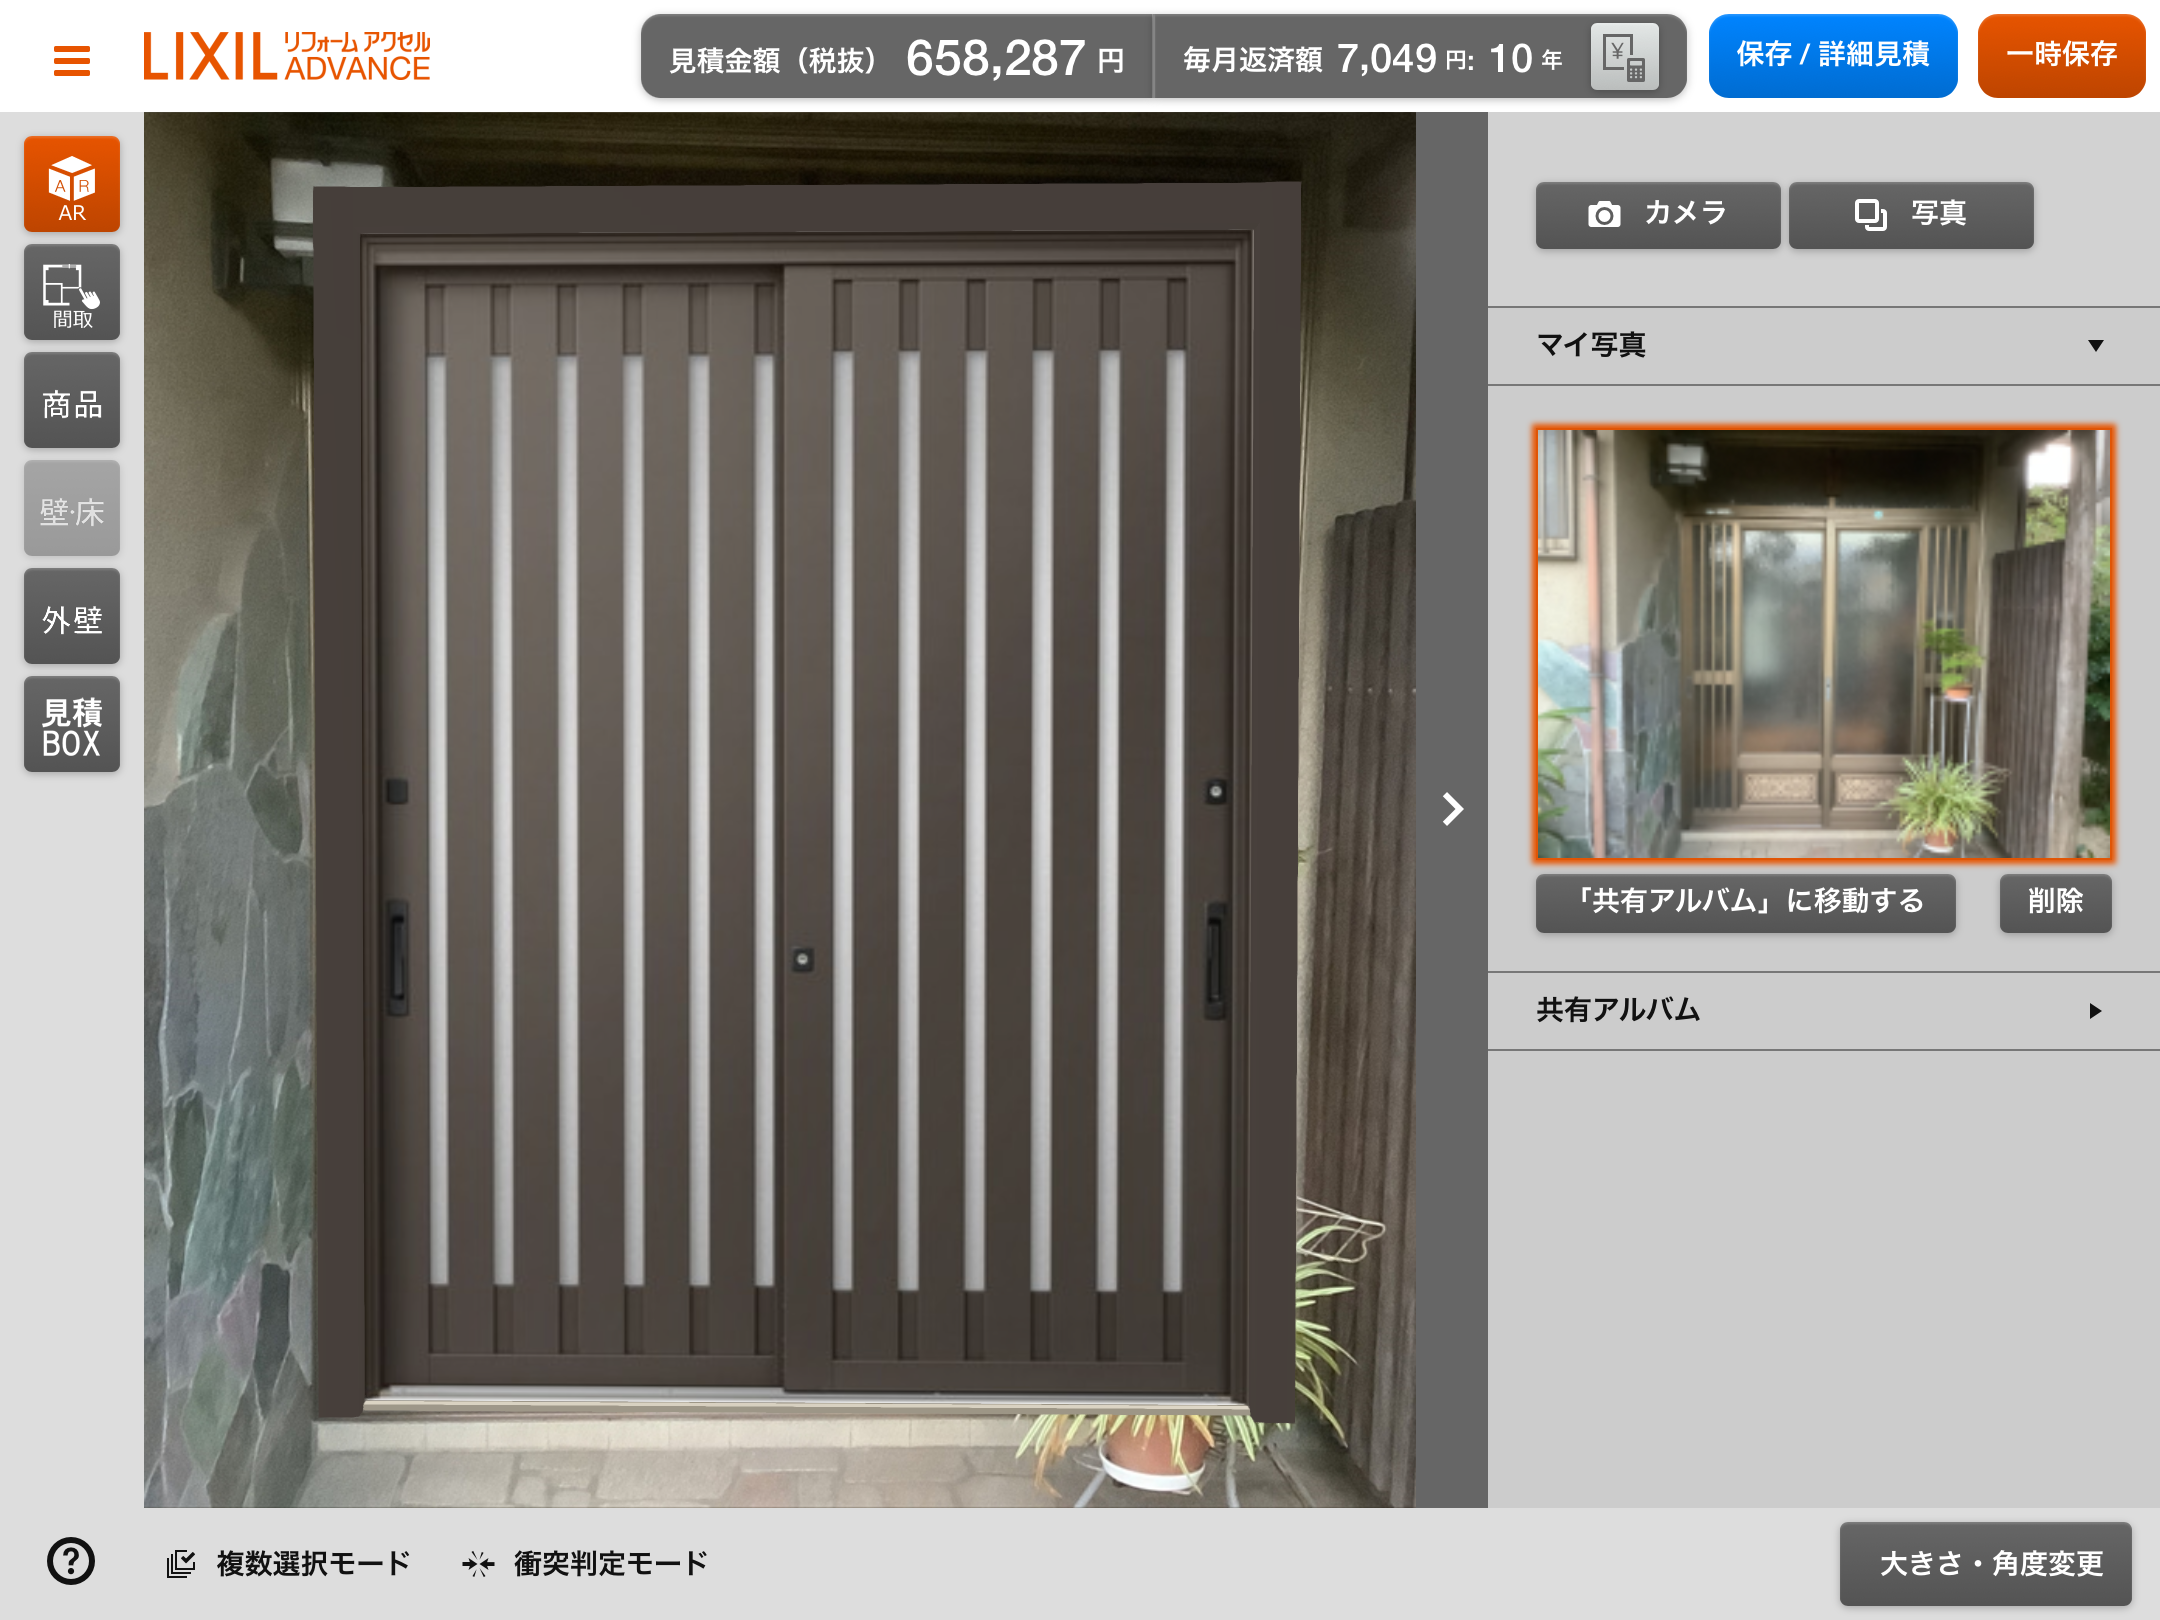
Task: Toggle 複数選択モード multi-select mode
Action: 288,1563
